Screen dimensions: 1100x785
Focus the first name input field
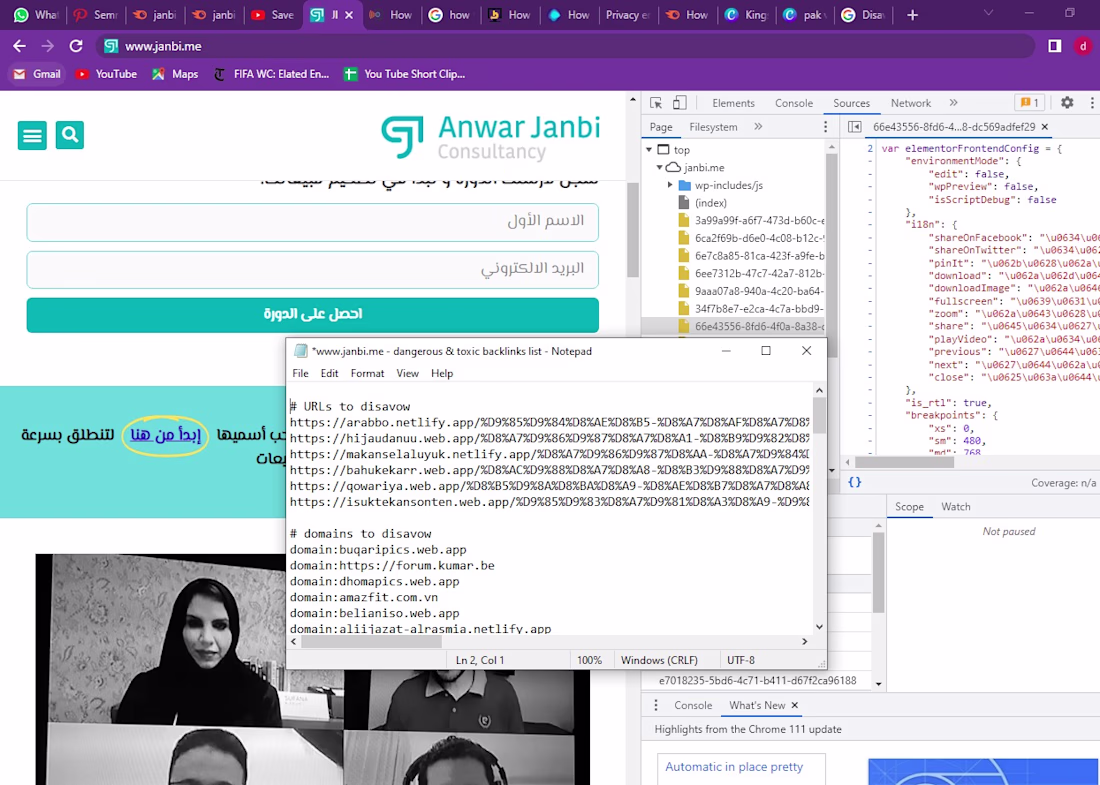312,222
